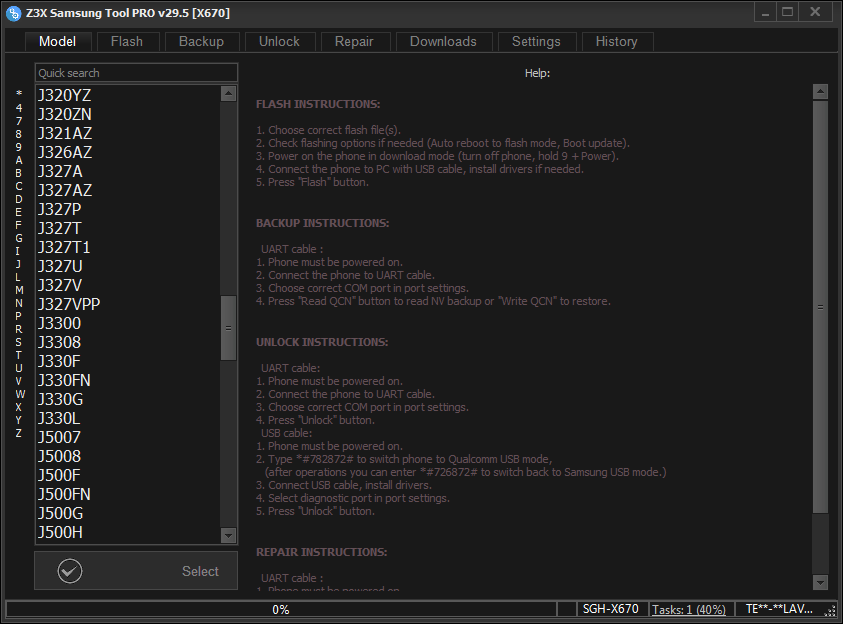Screen dimensions: 843x624
Task: Select model J320ZN in list
Action: (128, 114)
